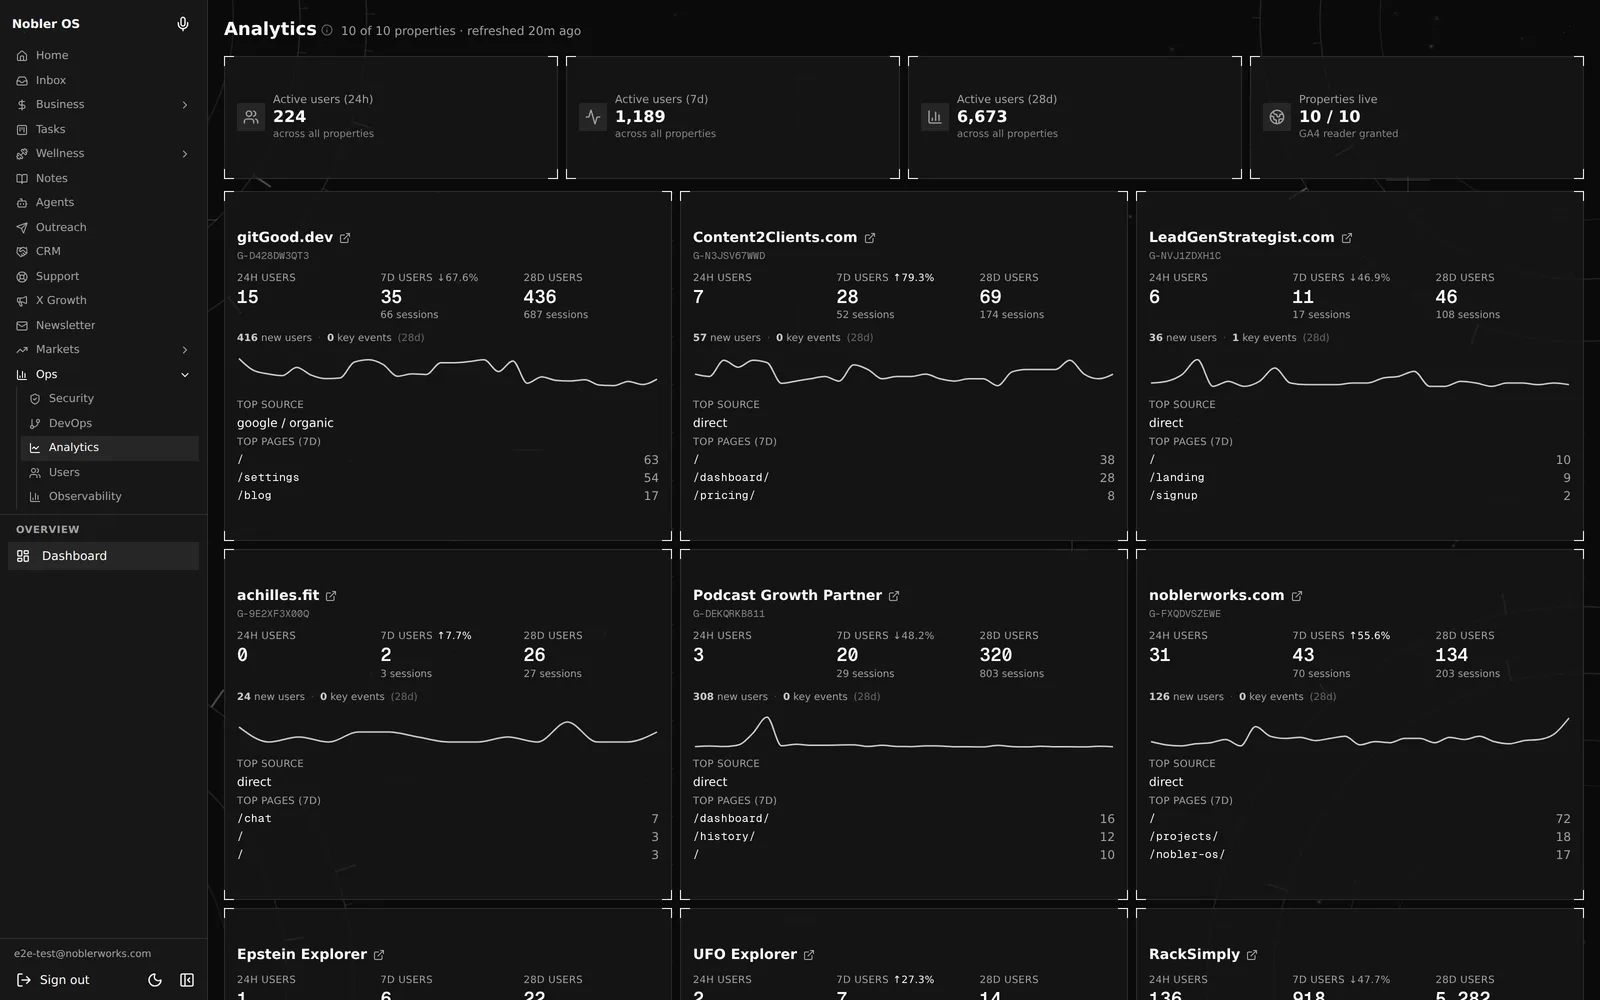
Task: Click the Support lifebuoy icon
Action: pos(22,276)
